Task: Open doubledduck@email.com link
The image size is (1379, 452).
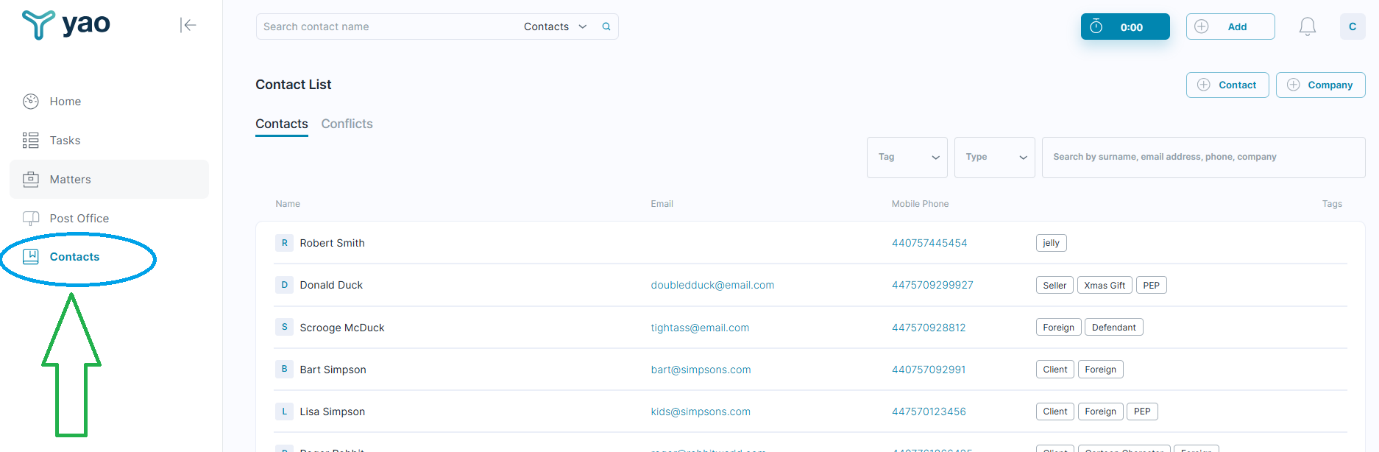Action: (712, 285)
